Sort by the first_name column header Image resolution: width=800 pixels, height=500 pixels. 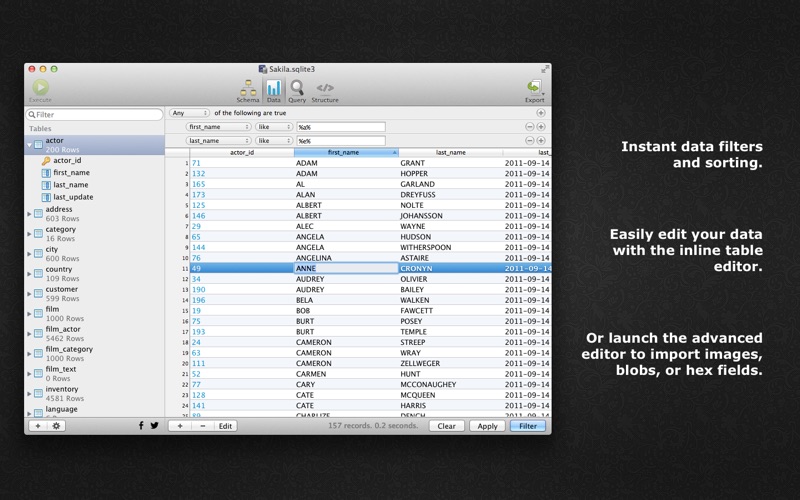(346, 153)
